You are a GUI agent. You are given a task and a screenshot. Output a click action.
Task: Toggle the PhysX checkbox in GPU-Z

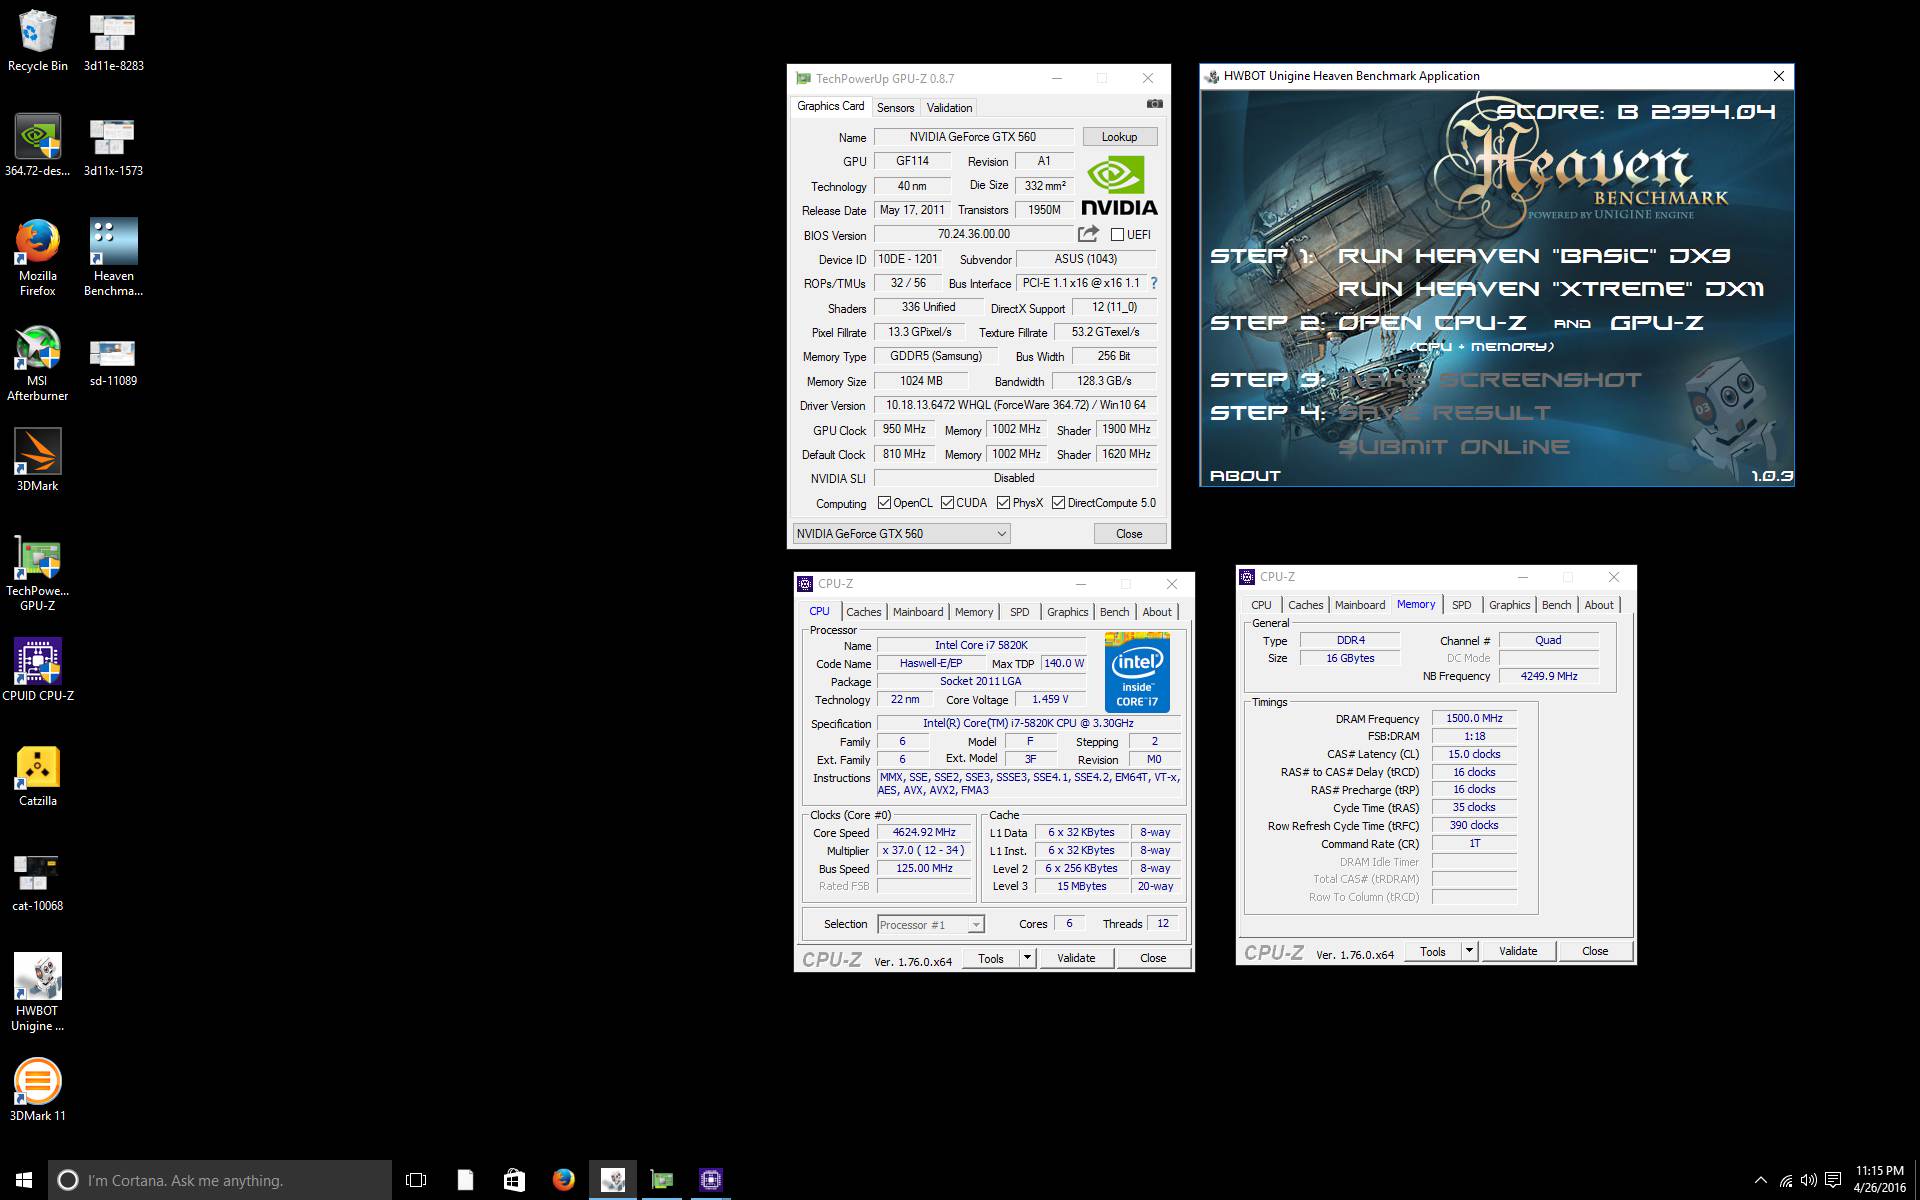1003,503
